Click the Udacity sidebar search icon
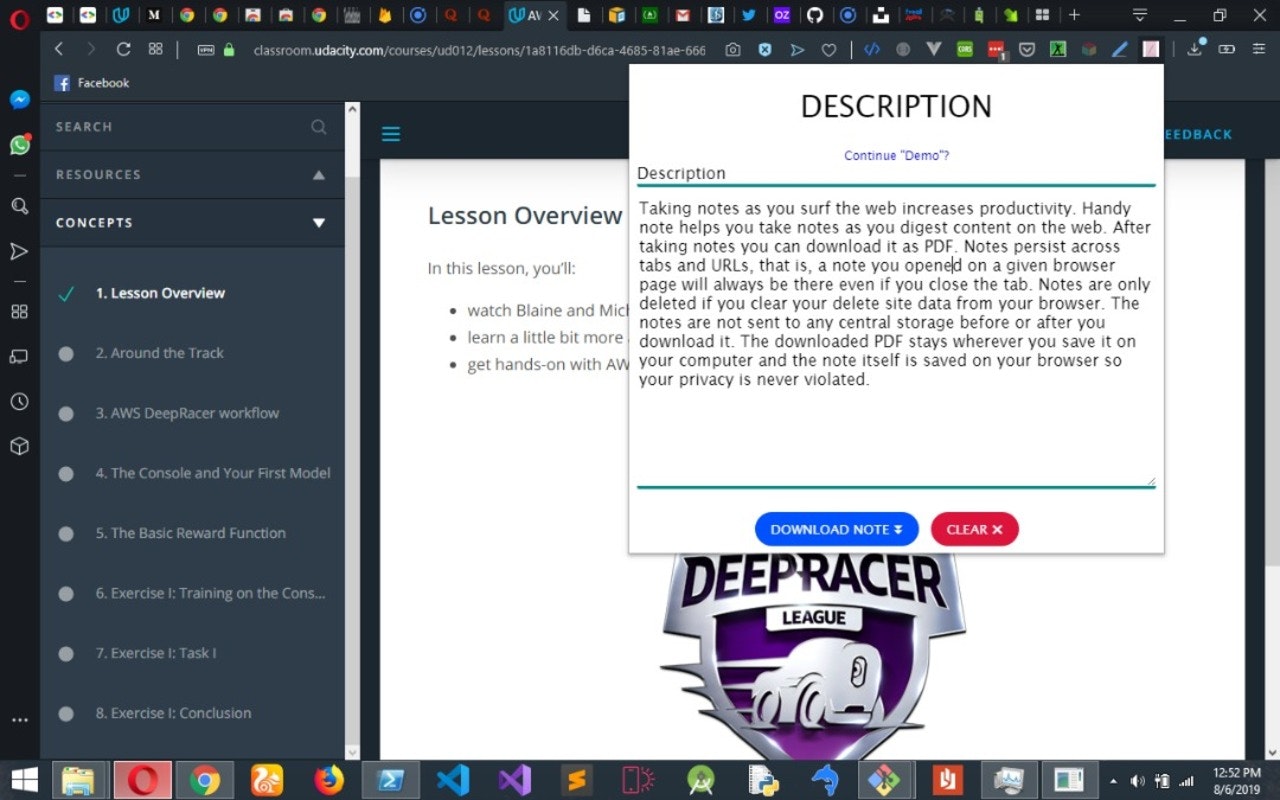 pos(319,127)
